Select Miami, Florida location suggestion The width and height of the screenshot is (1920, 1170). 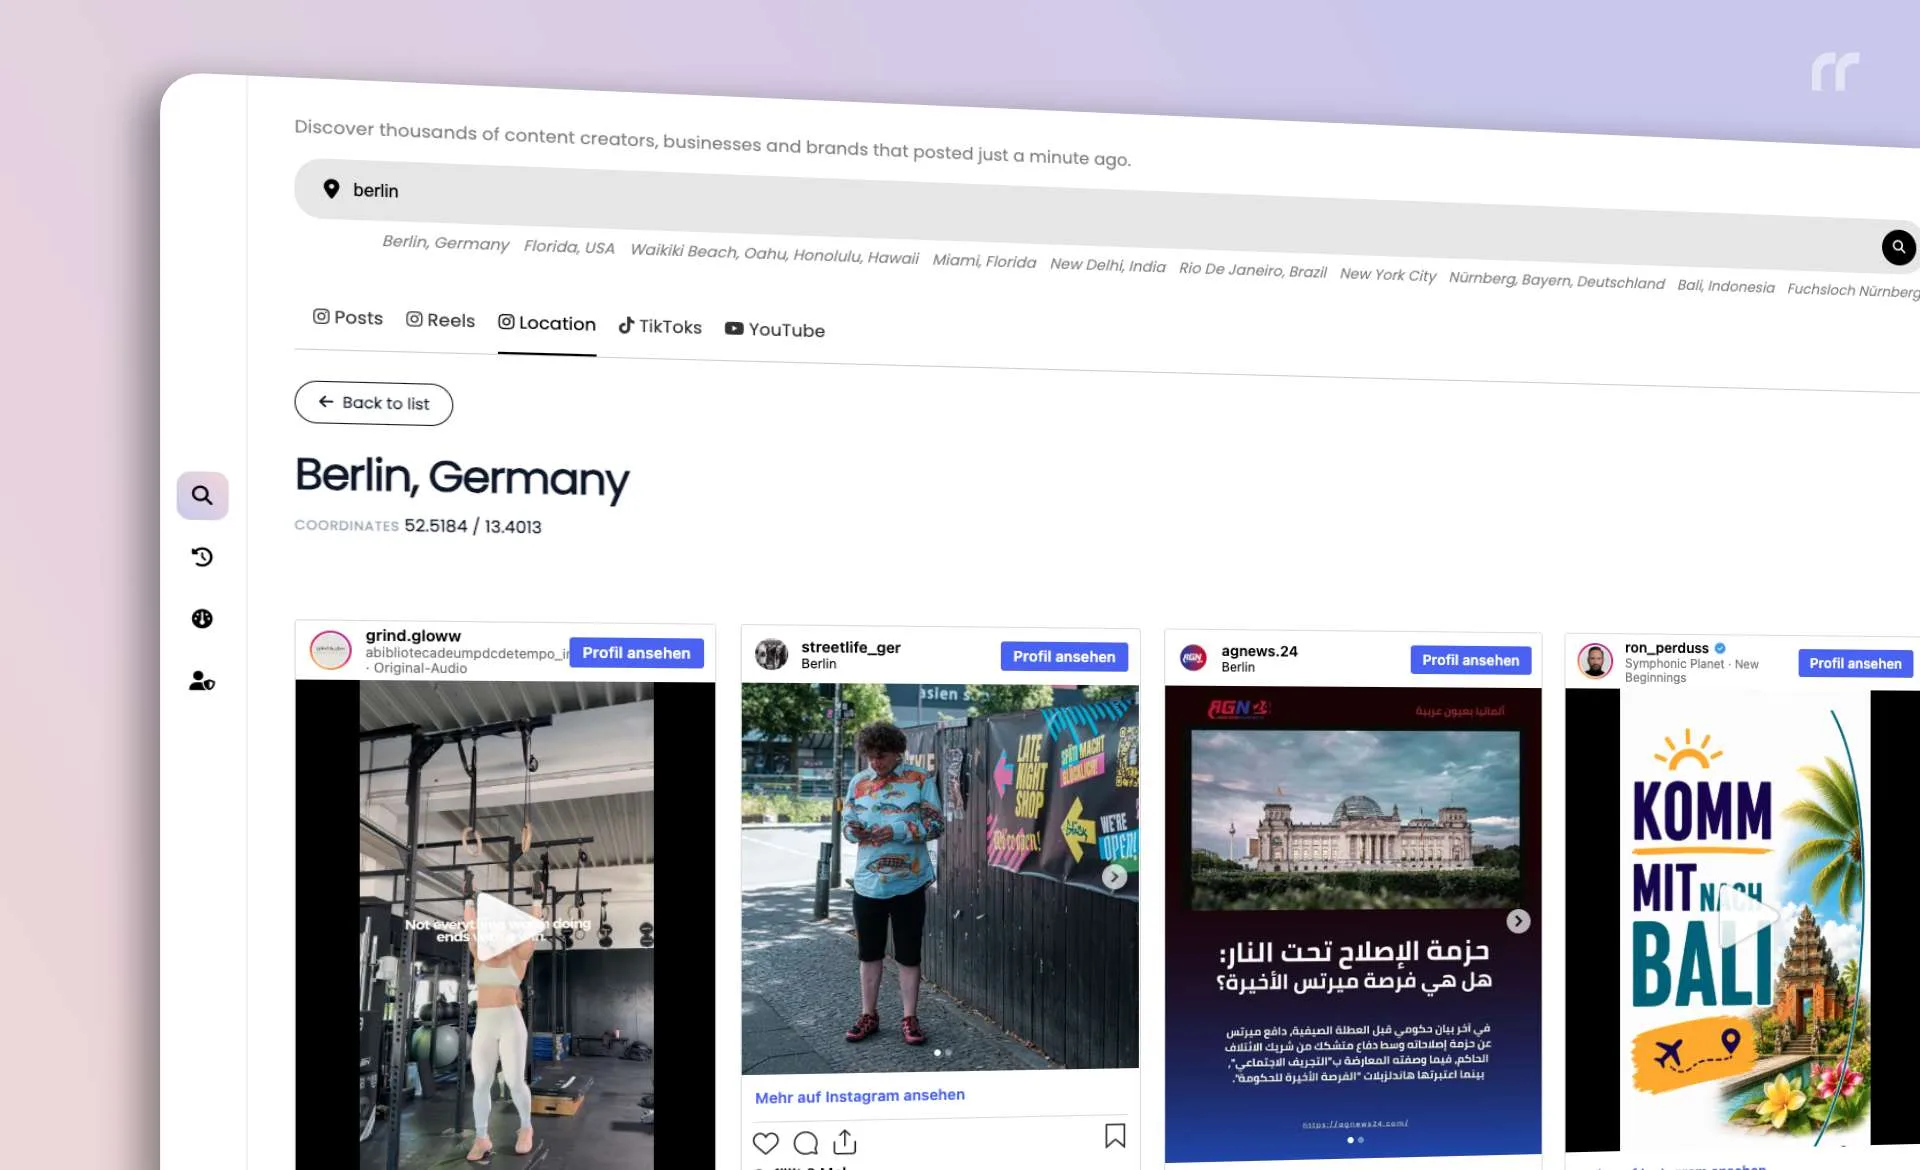click(984, 261)
